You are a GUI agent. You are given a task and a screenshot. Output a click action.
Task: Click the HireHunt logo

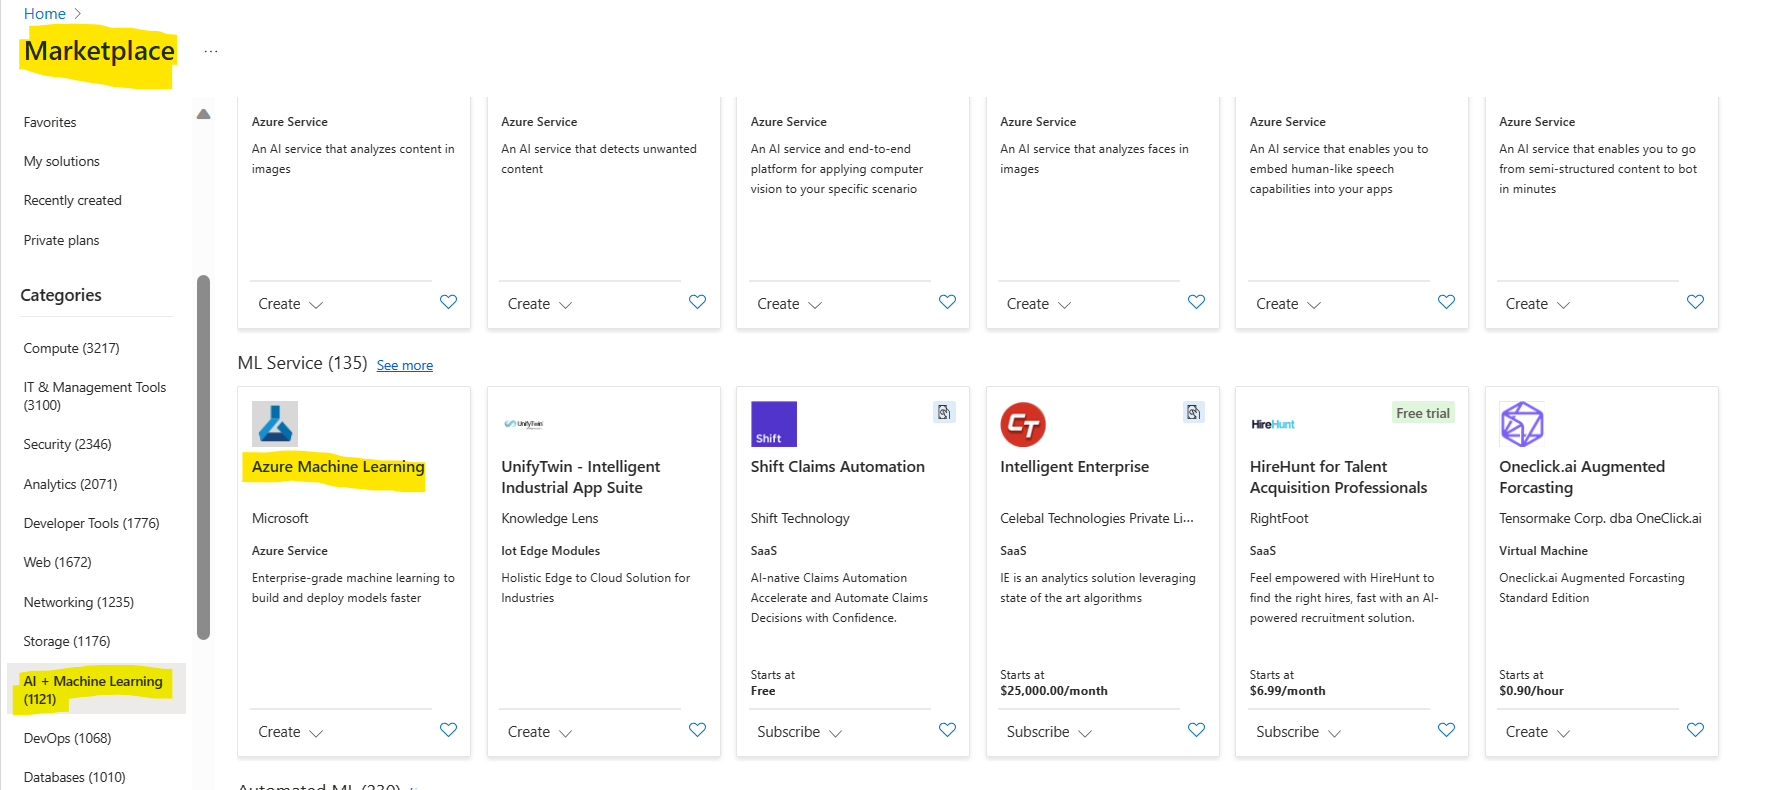(1273, 424)
